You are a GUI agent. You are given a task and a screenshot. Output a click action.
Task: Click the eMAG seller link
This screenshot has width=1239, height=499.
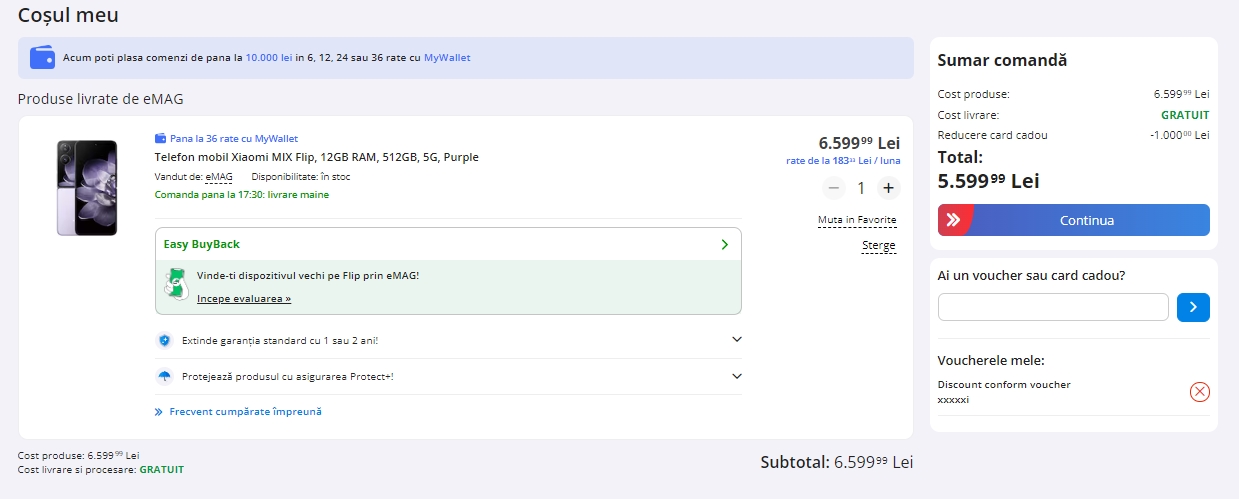(x=219, y=177)
